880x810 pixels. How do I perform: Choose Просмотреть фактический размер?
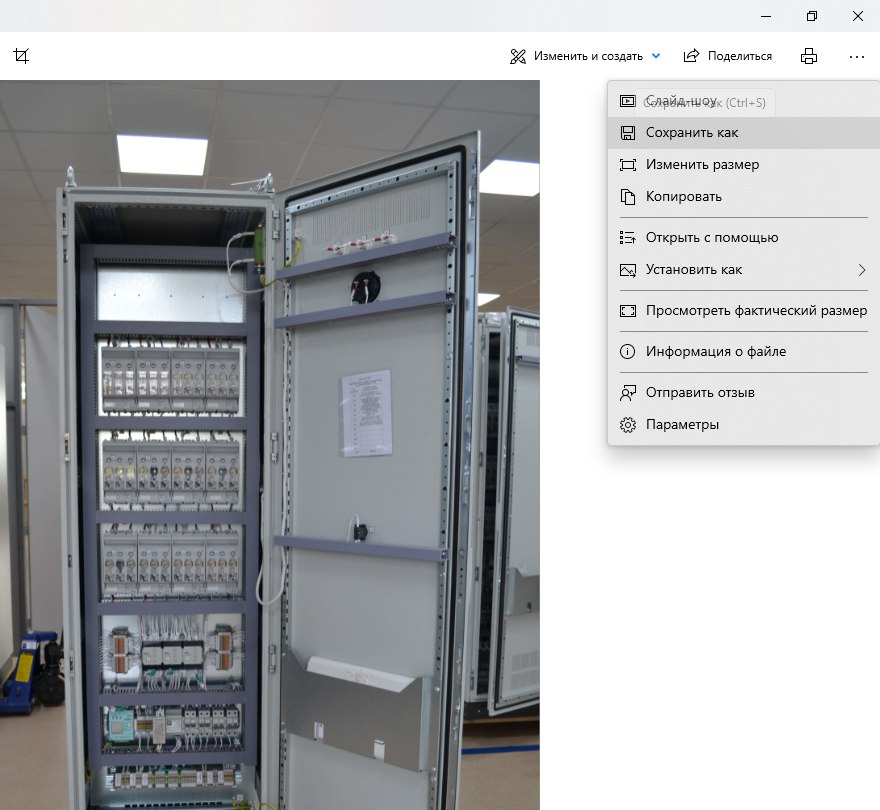[x=744, y=311]
